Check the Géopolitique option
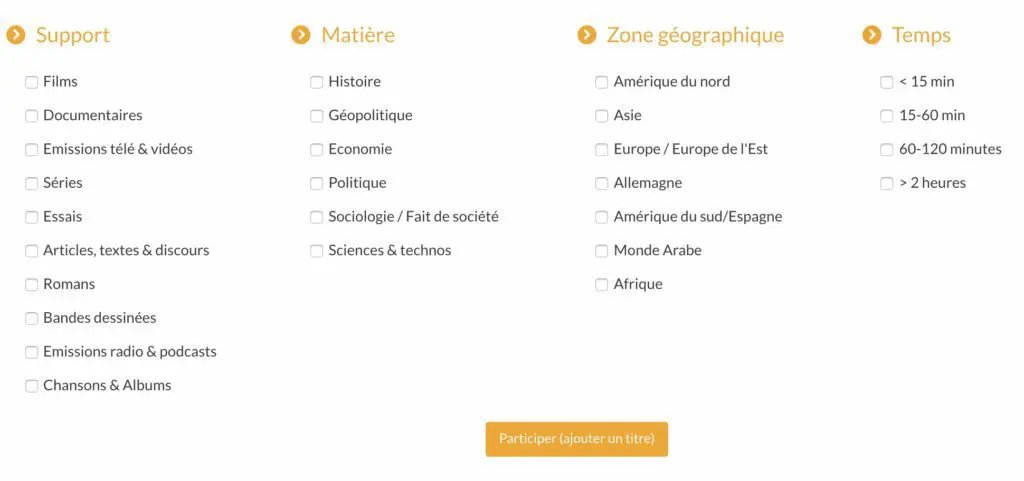The image size is (1024, 481). pos(317,116)
